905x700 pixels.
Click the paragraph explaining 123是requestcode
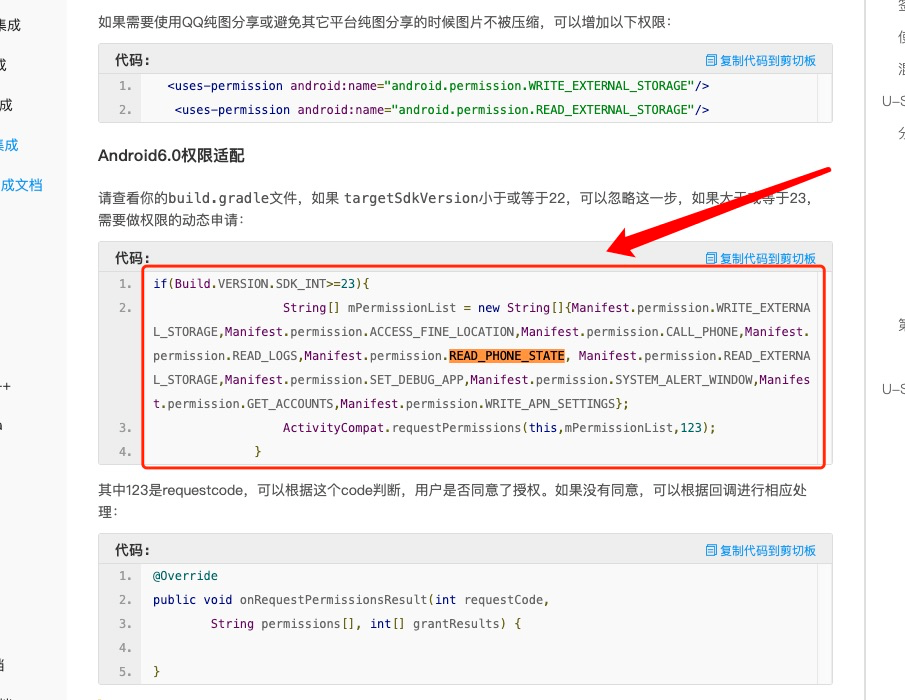pos(452,500)
